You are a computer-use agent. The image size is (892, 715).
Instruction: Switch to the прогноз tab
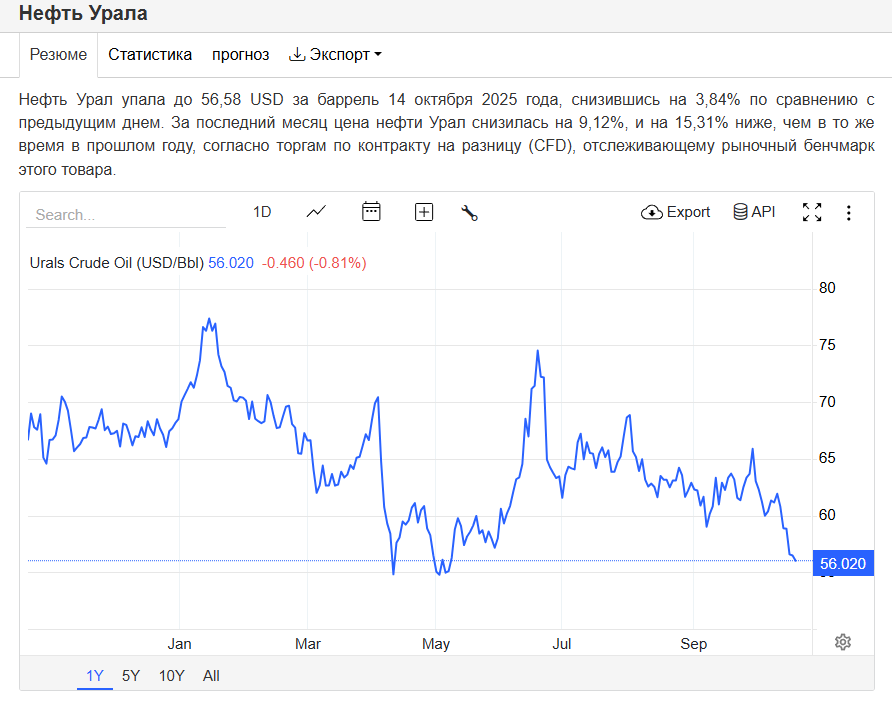tap(240, 55)
